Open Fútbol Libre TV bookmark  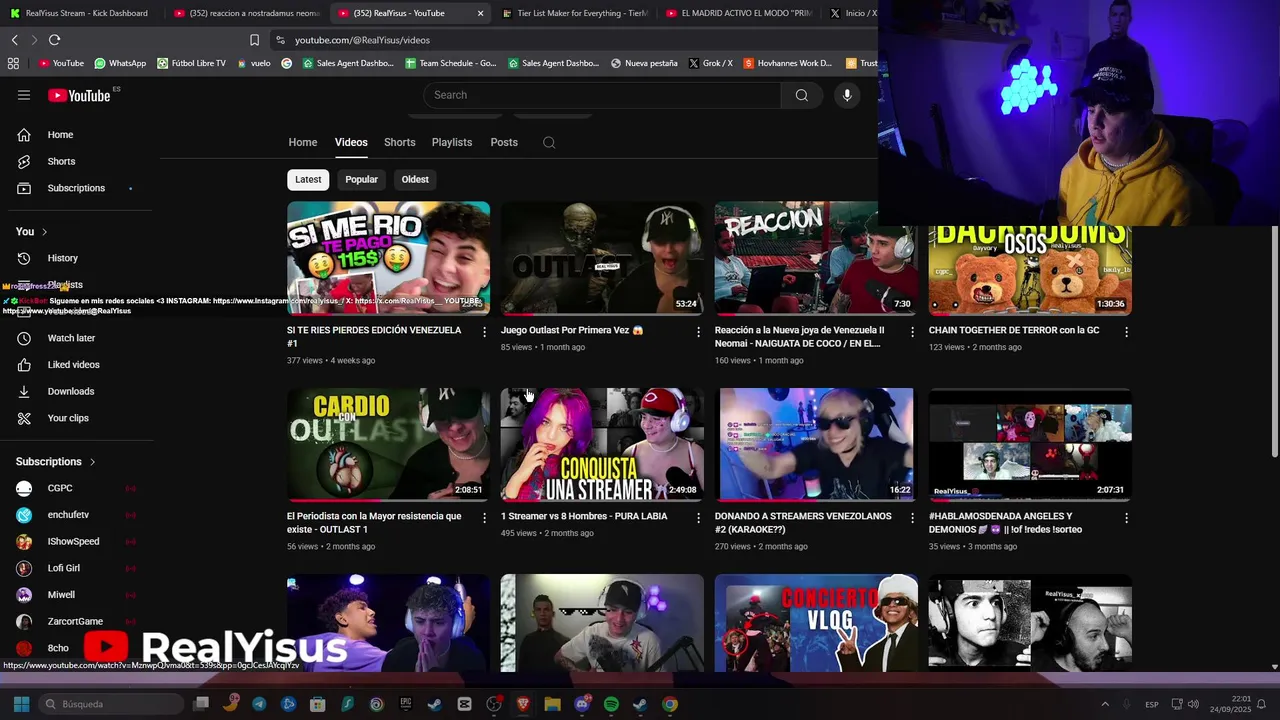(x=190, y=63)
